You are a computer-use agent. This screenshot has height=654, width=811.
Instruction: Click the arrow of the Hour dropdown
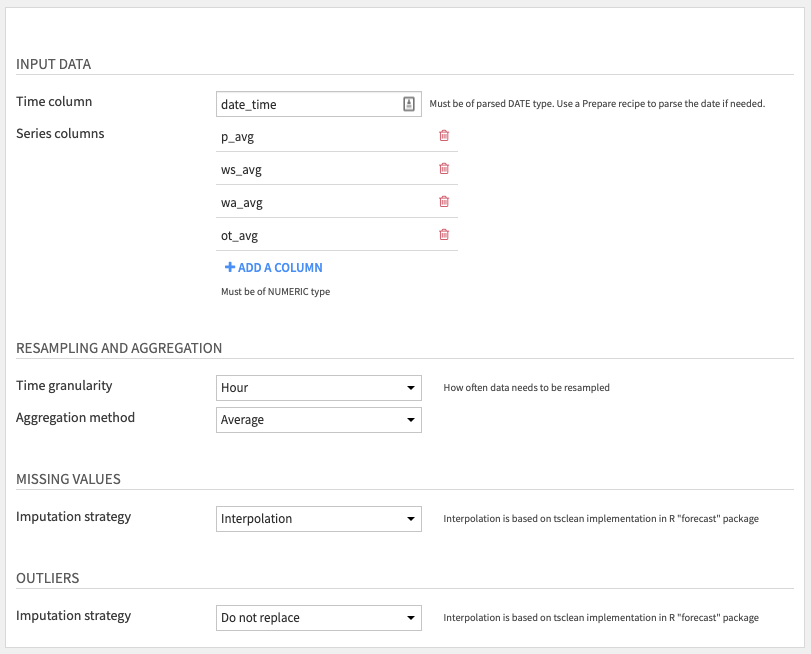[411, 388]
